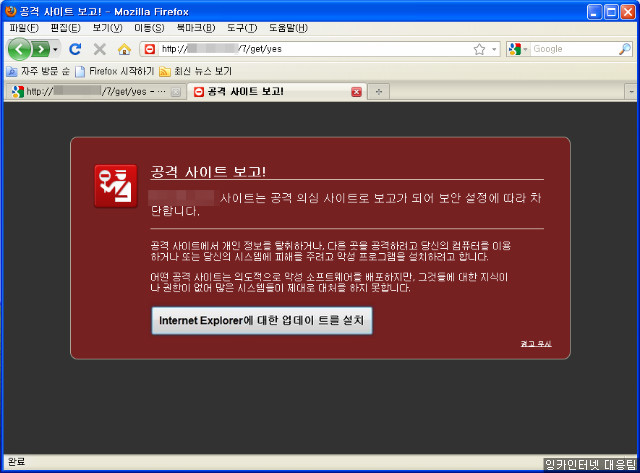
Task: Open the 파일(F) menu
Action: coord(24,28)
